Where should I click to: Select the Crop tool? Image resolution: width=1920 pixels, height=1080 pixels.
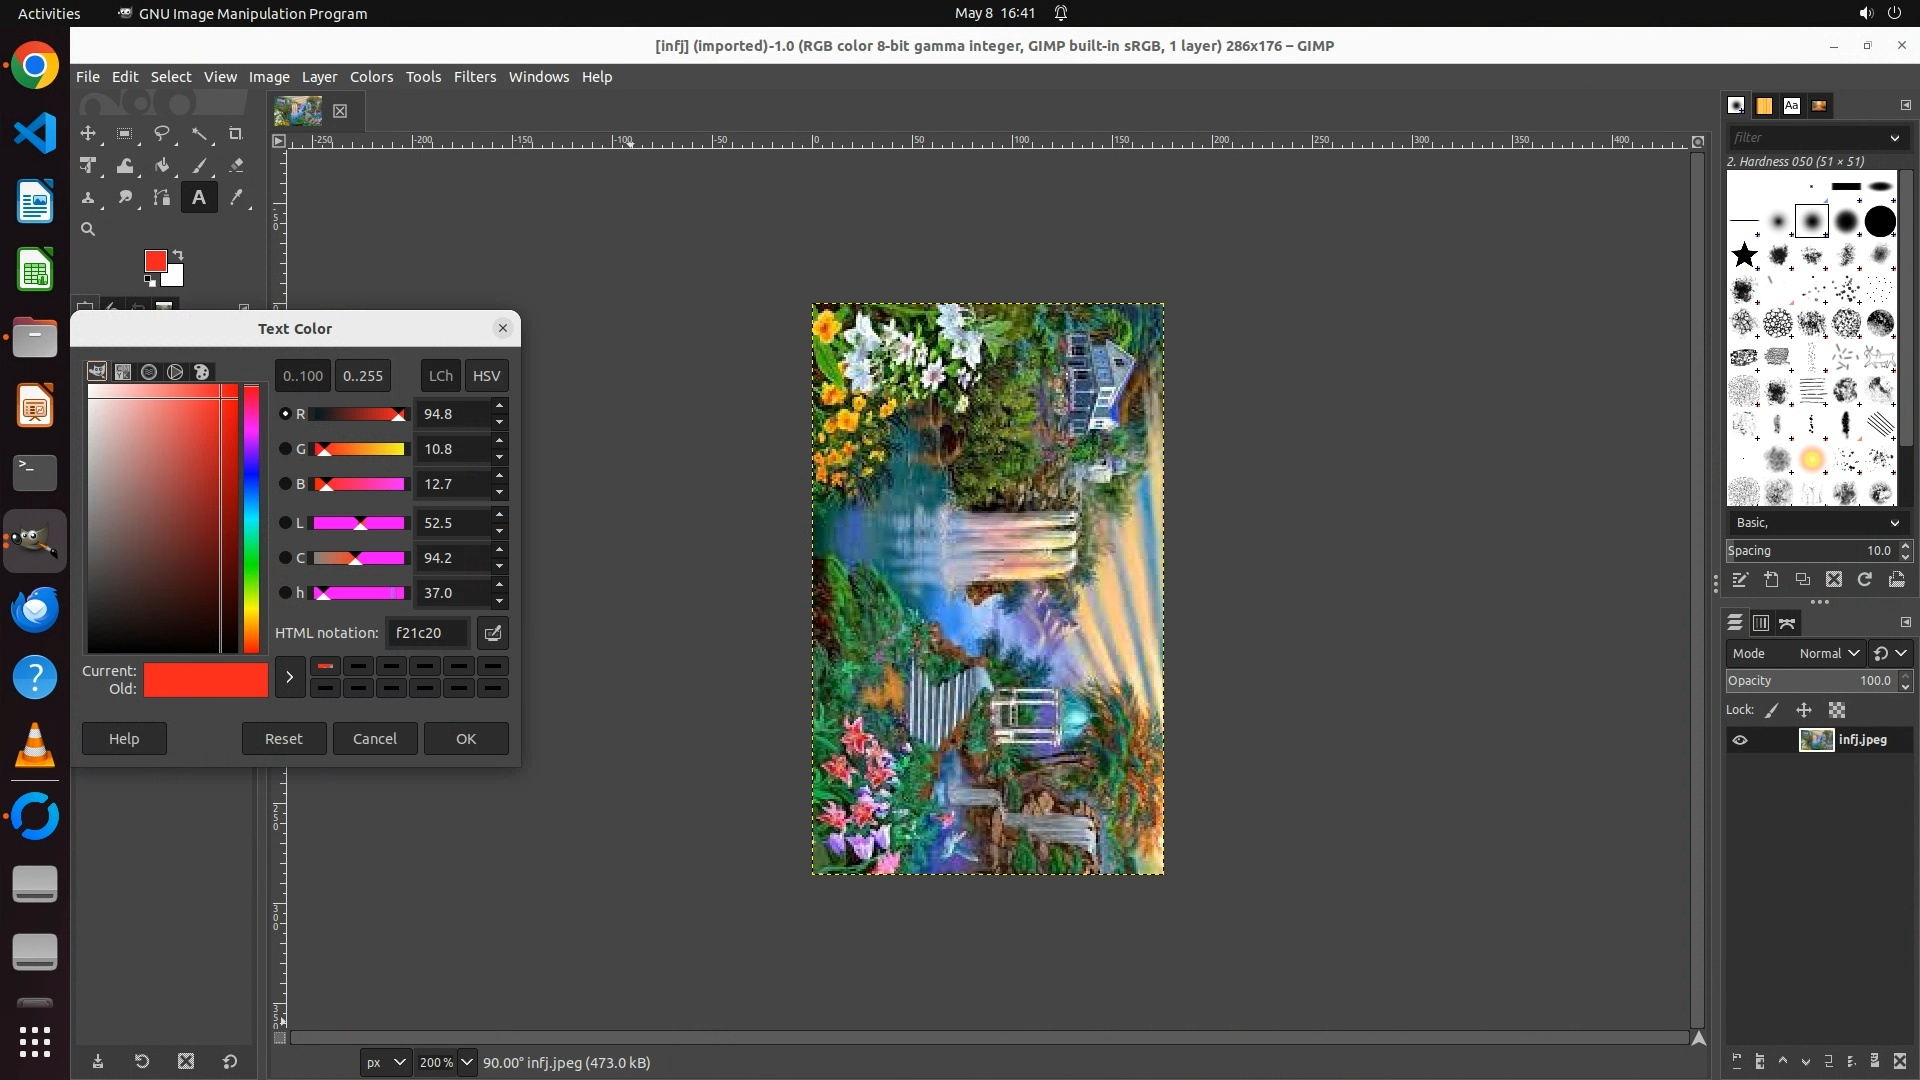236,134
